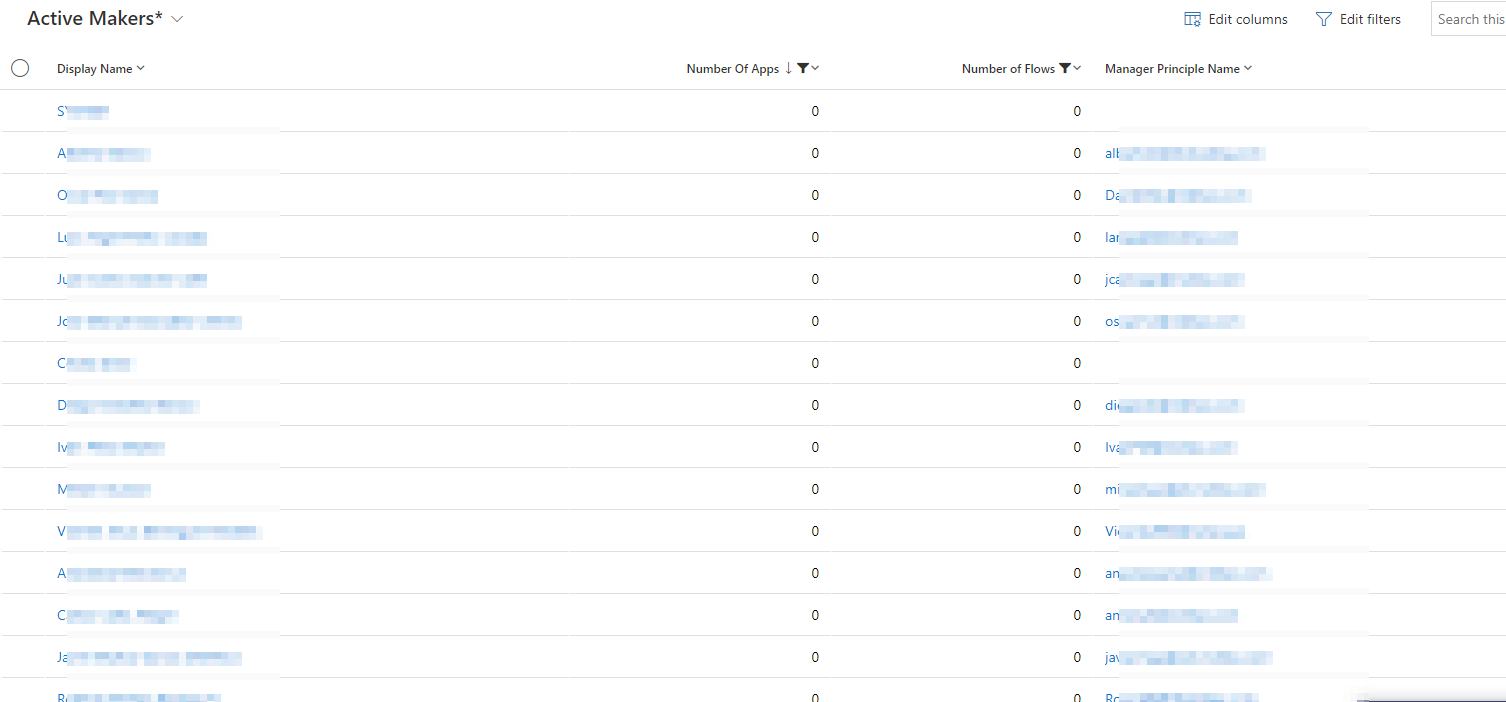Screen dimensions: 1506x702
Task: Click the manager email link in the second row
Action: (1185, 153)
